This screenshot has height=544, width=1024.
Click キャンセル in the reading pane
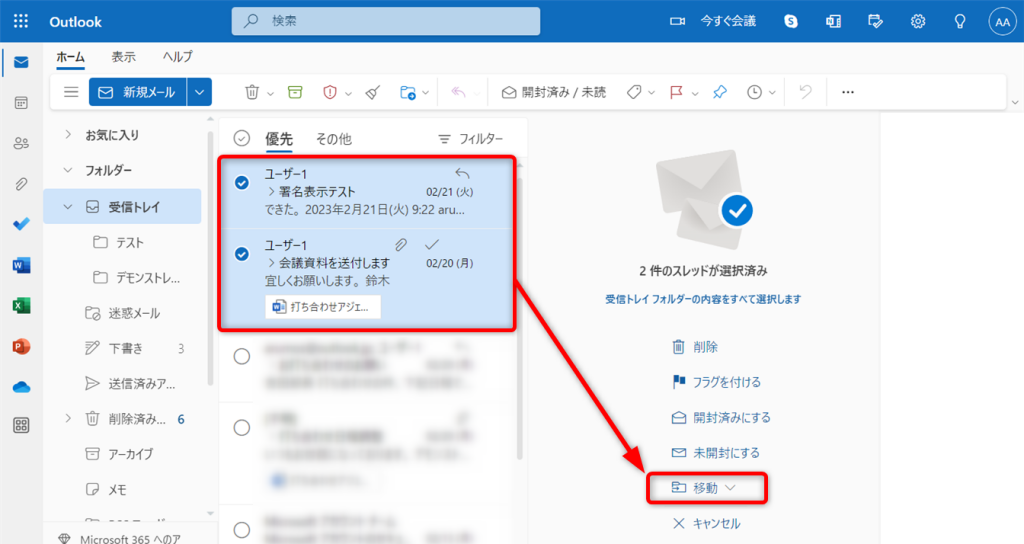pyautogui.click(x=707, y=523)
